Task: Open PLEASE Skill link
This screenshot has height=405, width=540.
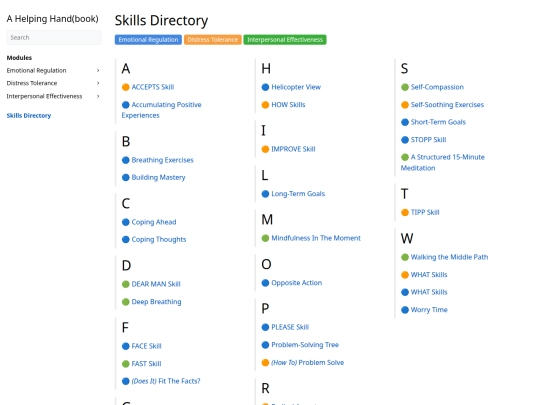Action: [x=290, y=327]
